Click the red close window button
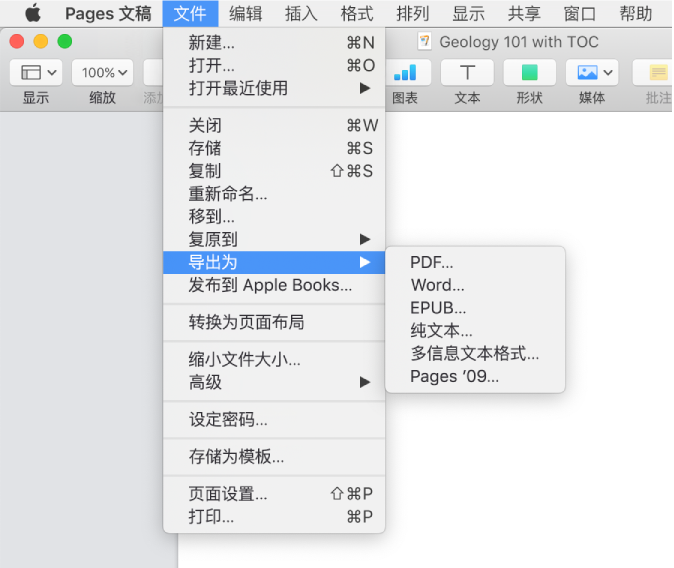The height and width of the screenshot is (568, 674). (x=17, y=41)
